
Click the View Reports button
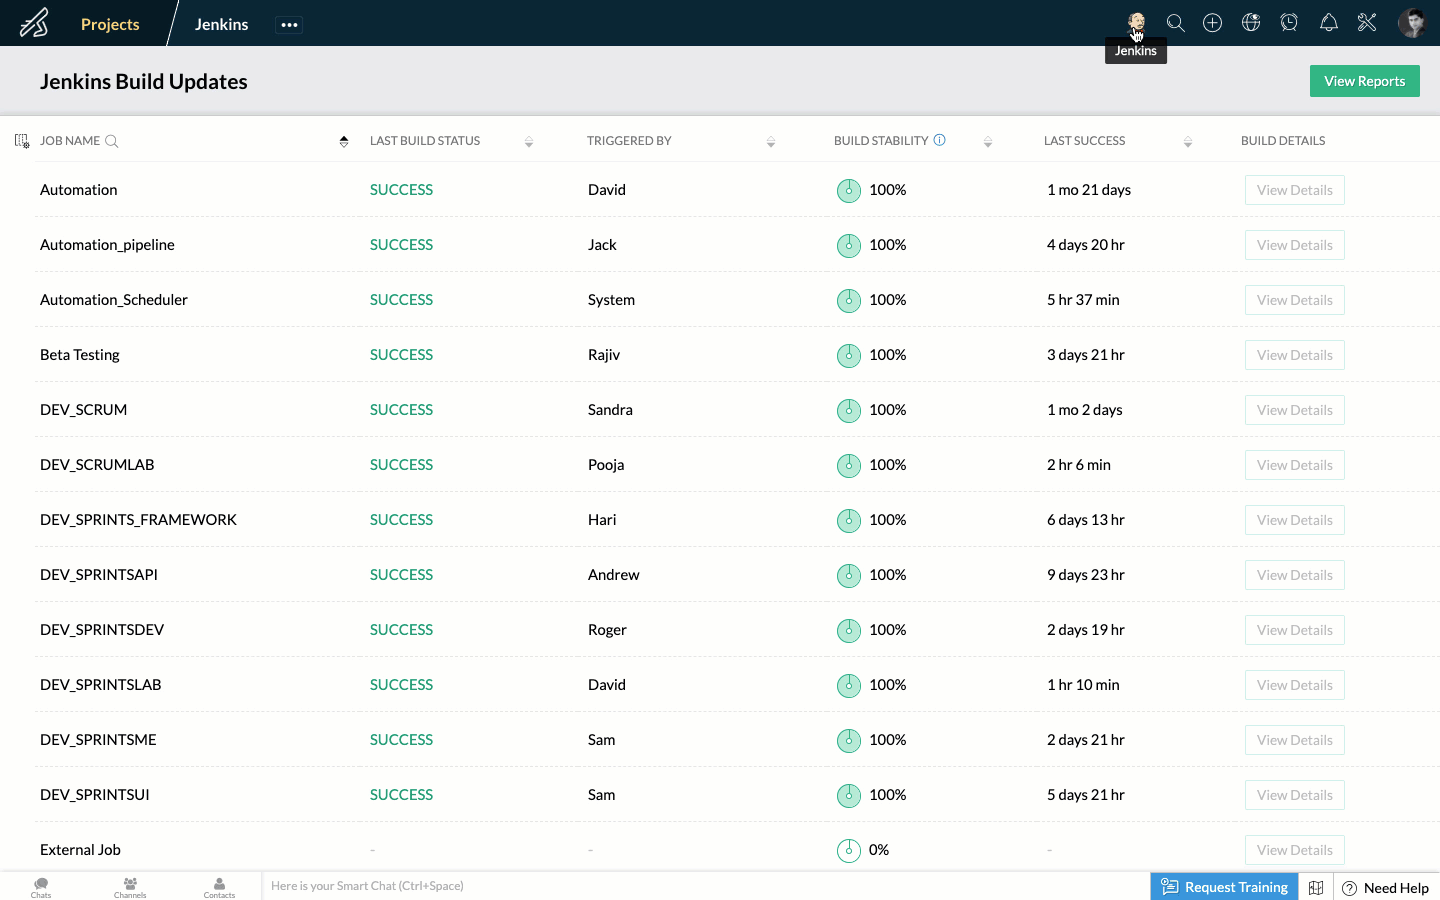[x=1364, y=81]
